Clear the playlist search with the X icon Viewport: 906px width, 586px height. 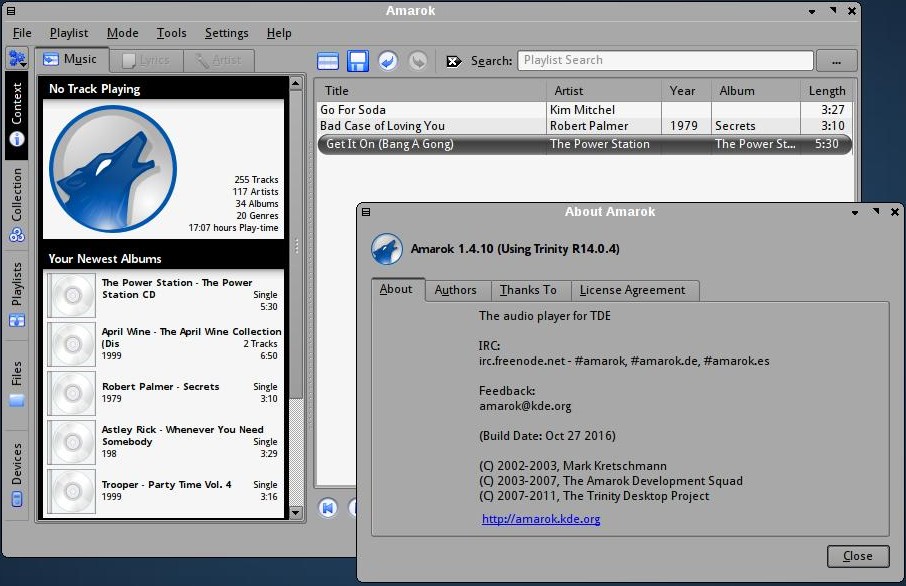click(x=454, y=61)
